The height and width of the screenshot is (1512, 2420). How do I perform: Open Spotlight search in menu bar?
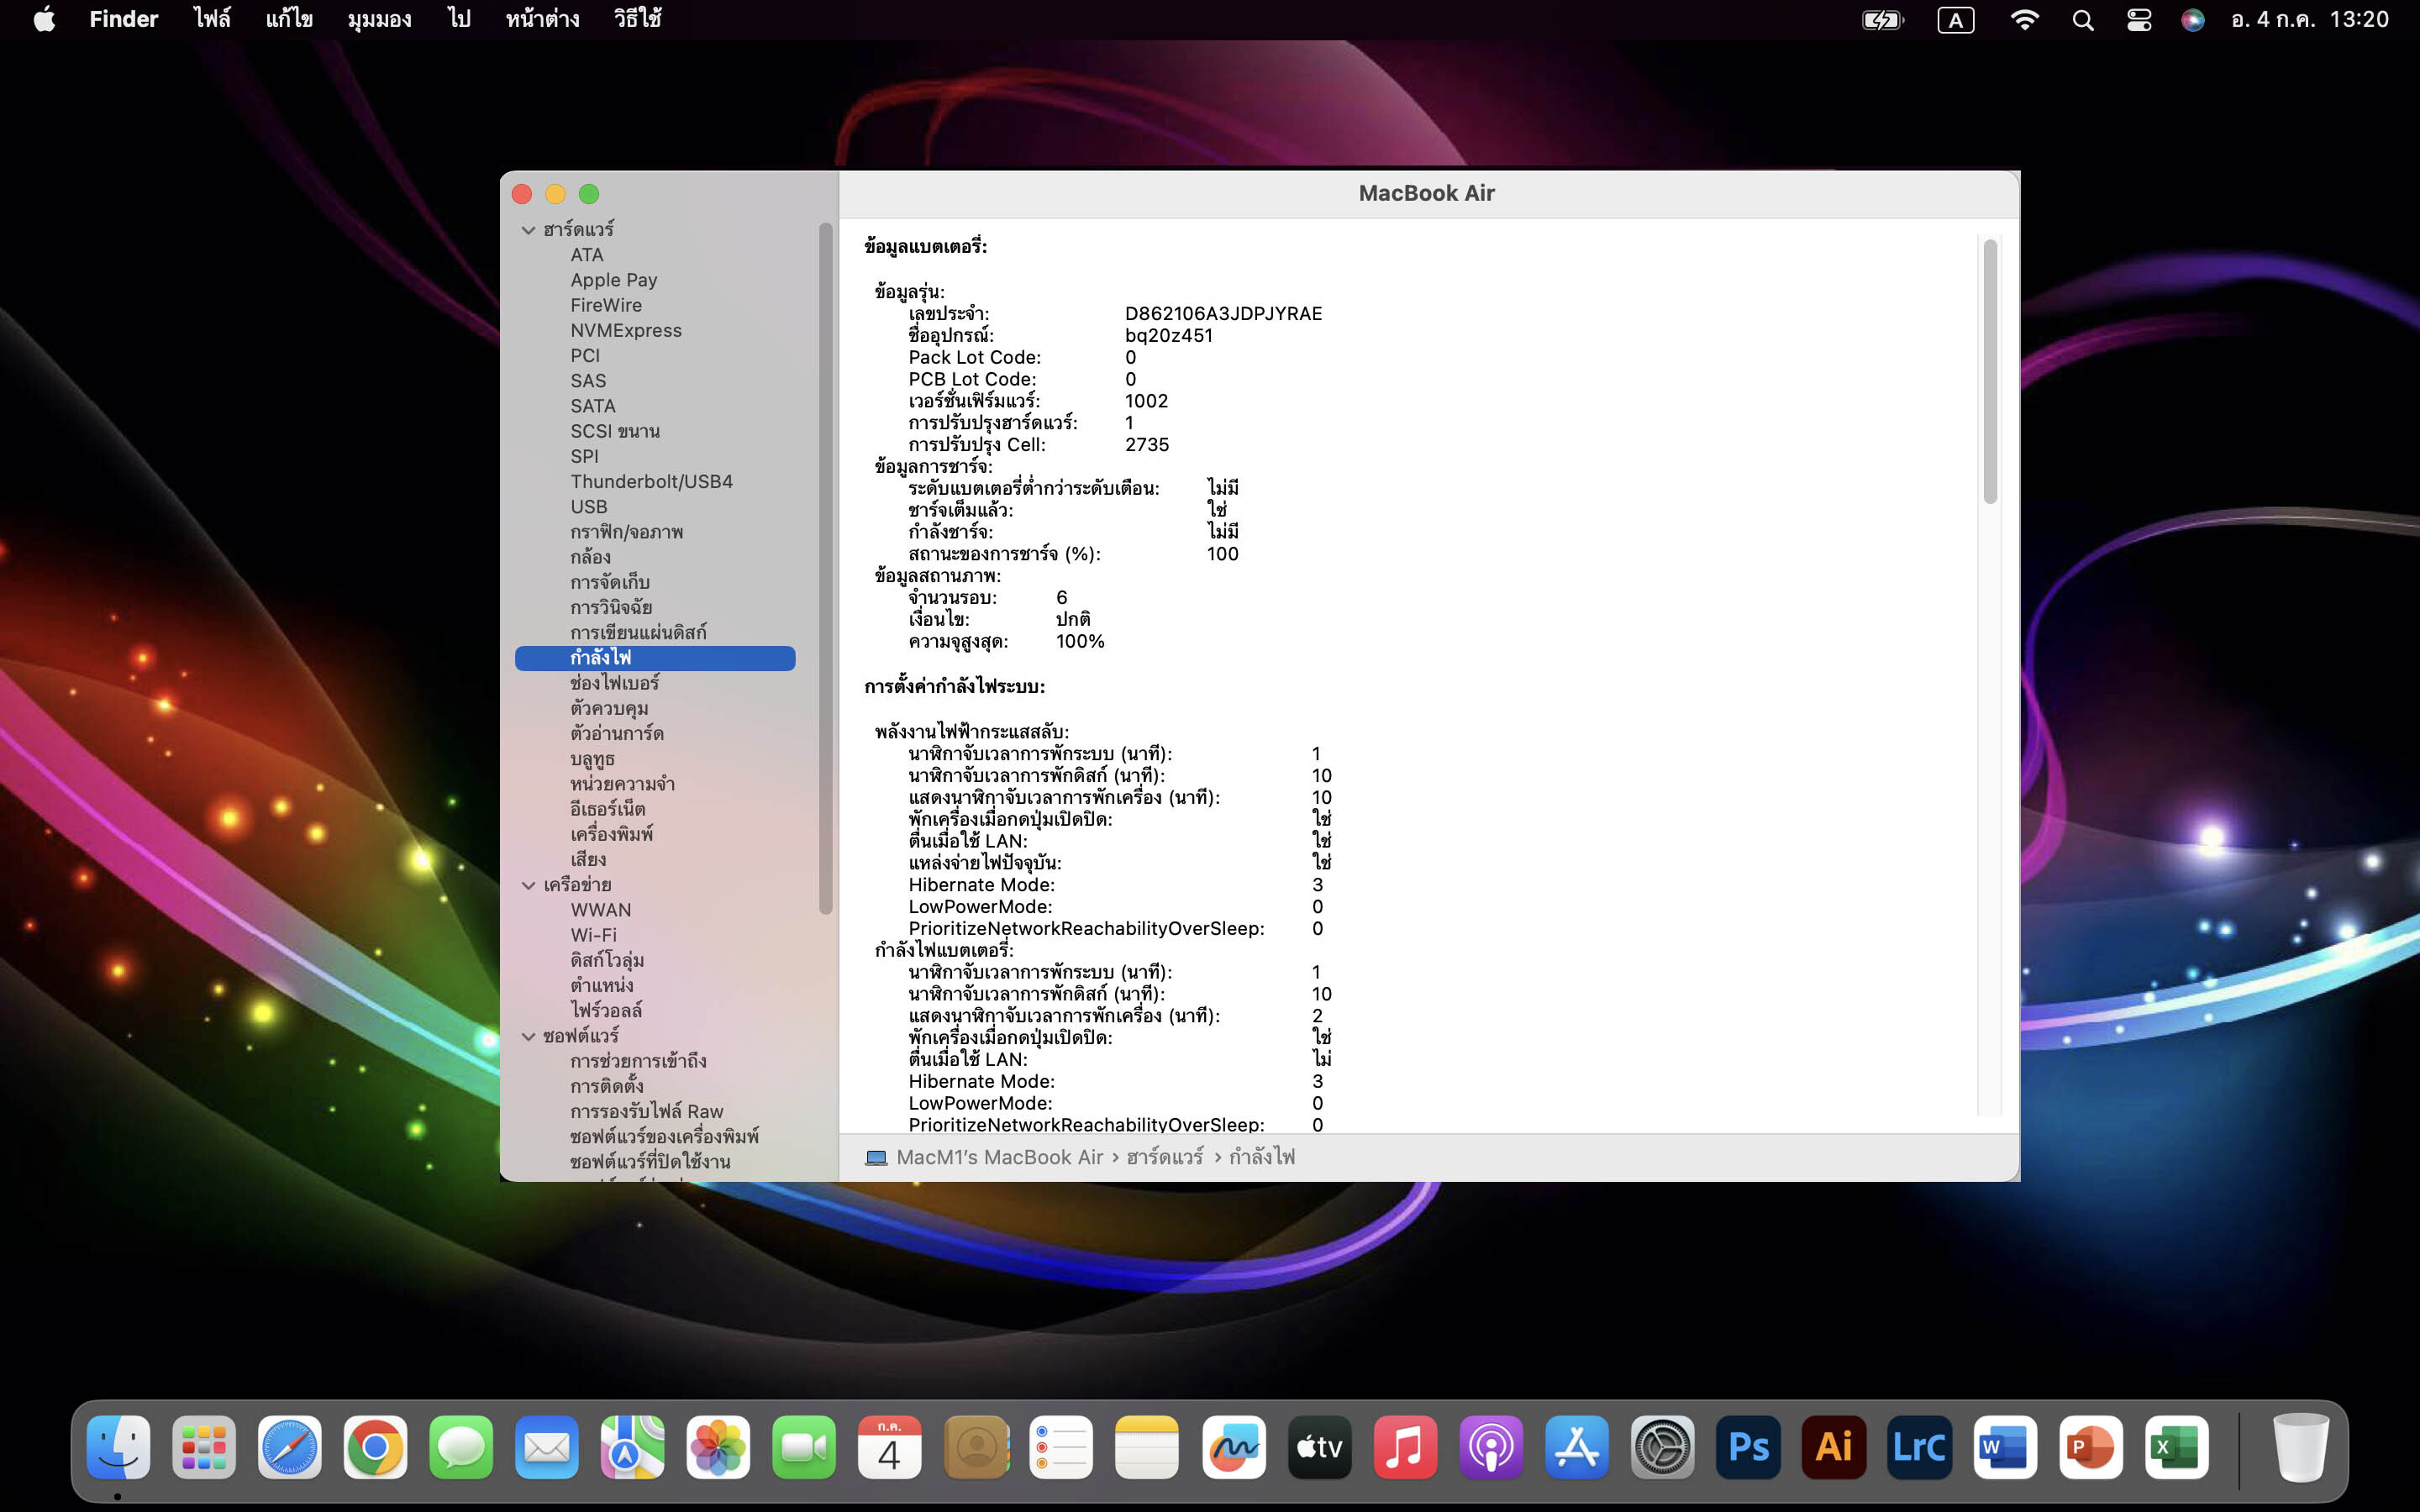point(2083,20)
